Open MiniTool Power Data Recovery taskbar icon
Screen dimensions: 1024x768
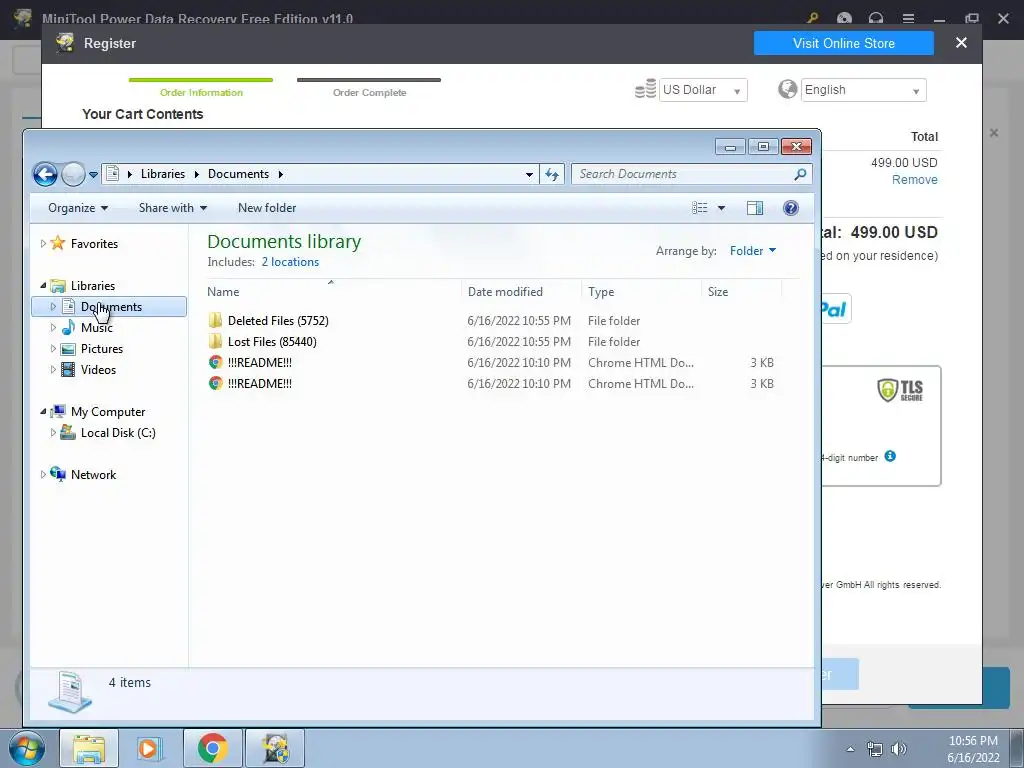[x=275, y=748]
